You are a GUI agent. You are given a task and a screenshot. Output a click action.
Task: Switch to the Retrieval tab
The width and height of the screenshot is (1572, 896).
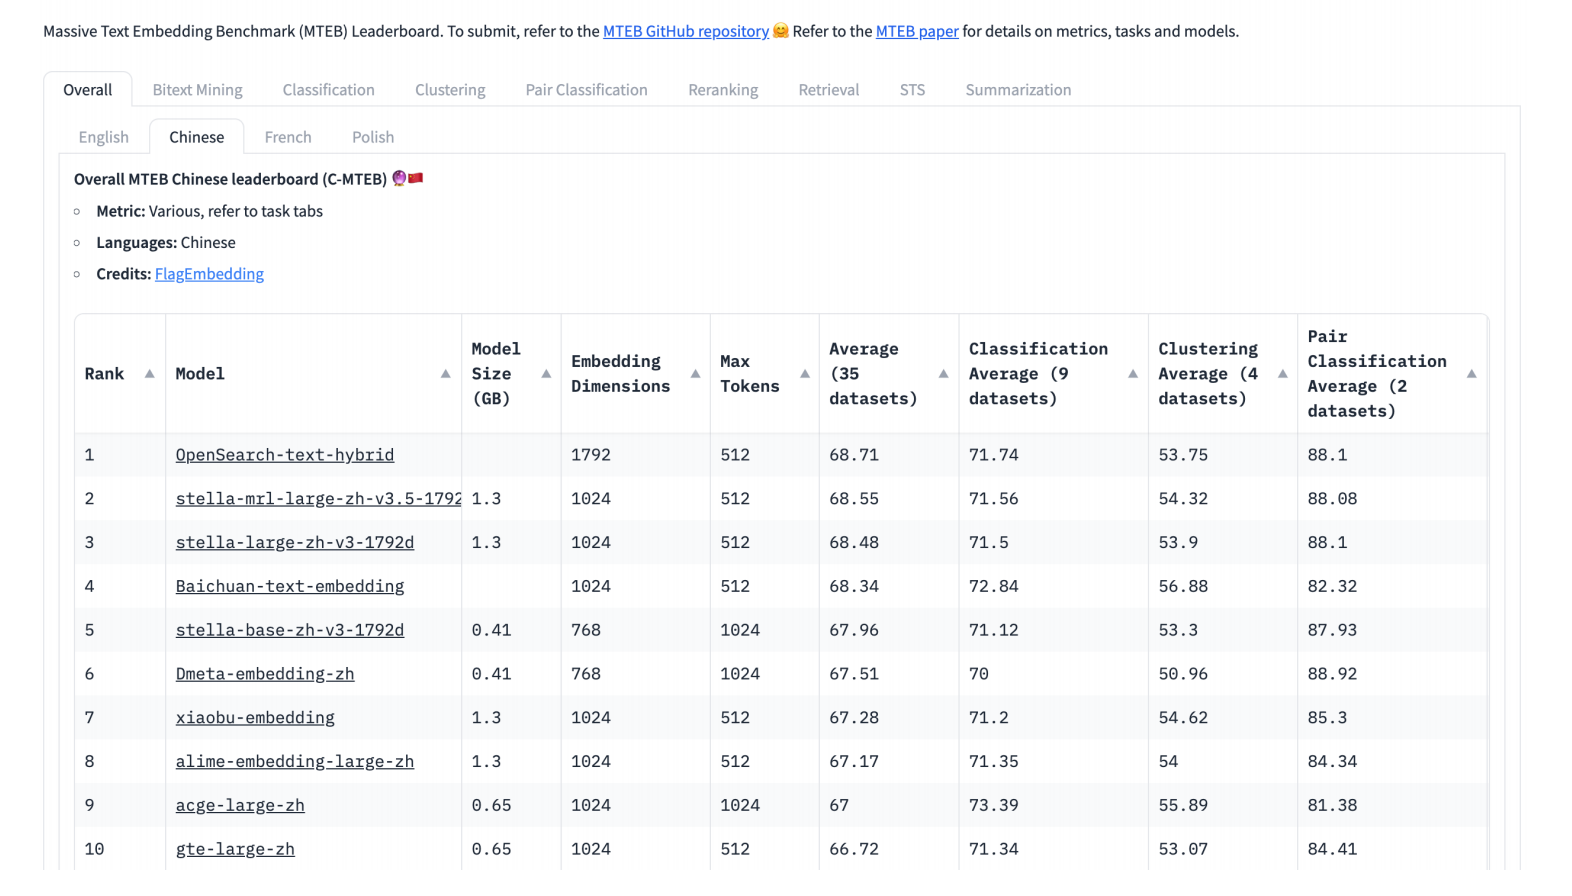tap(828, 90)
